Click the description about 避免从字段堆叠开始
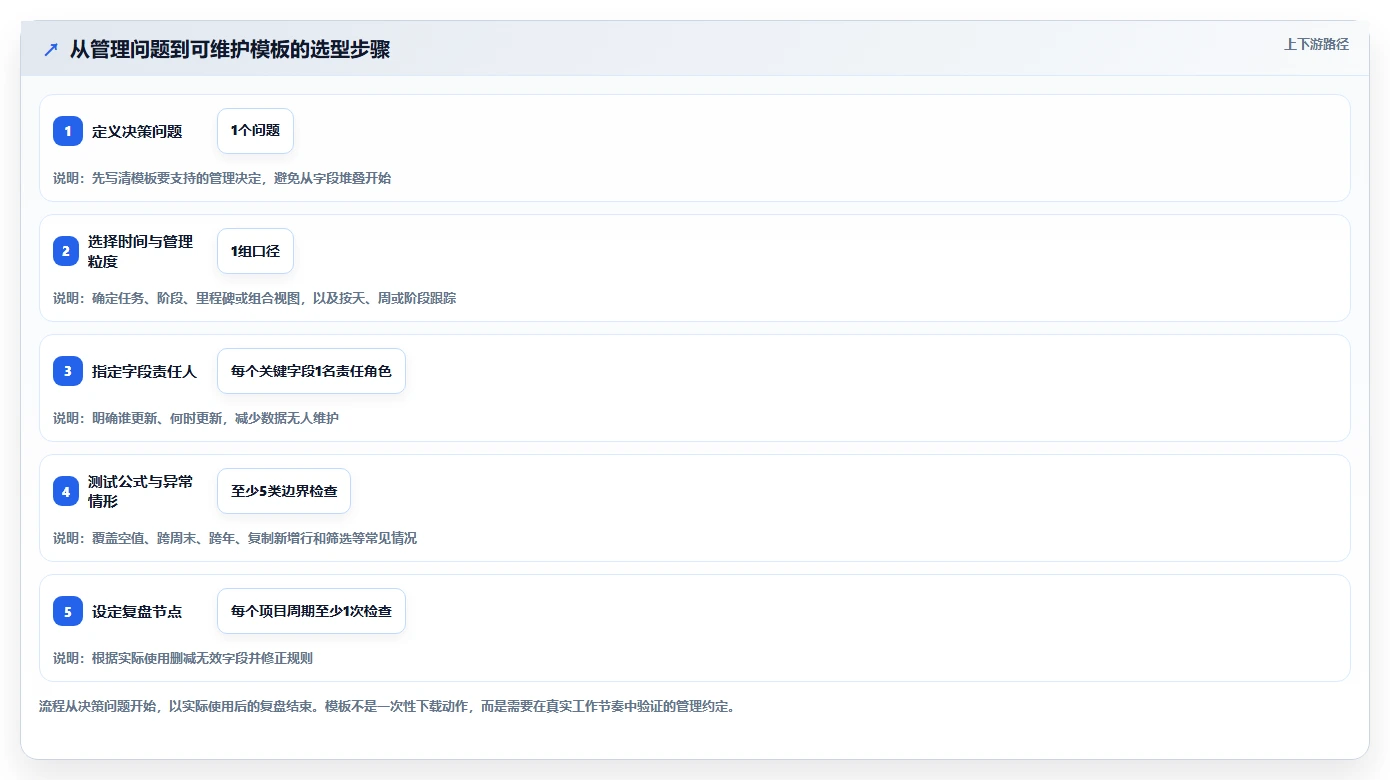The image size is (1390, 780). (222, 178)
